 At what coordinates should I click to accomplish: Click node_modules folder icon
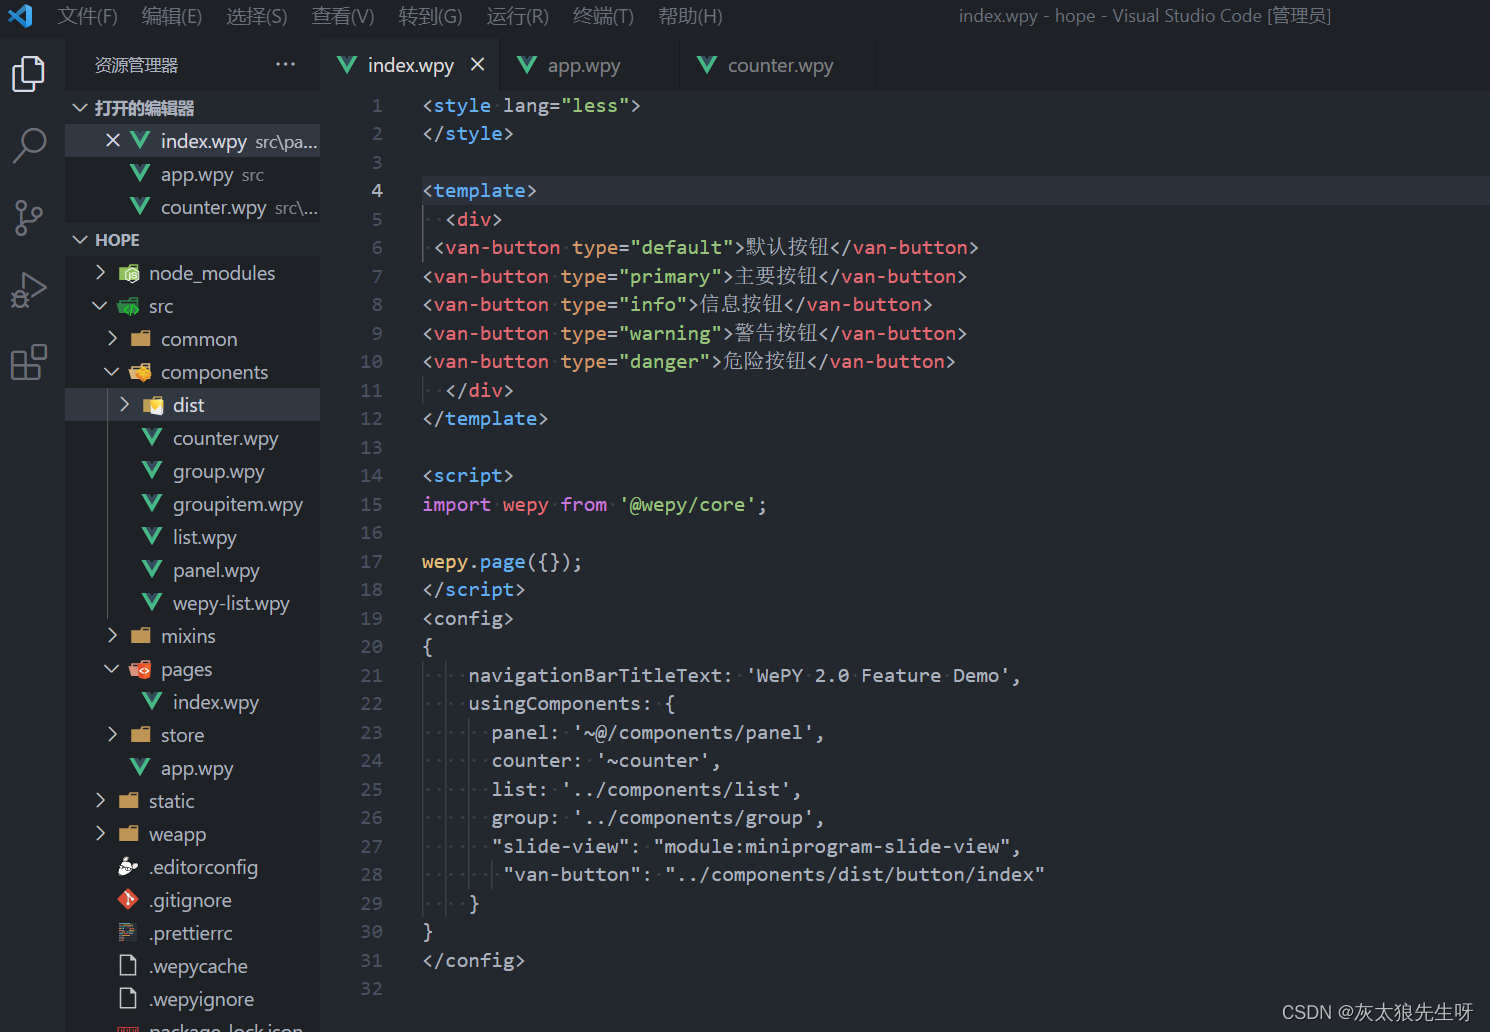point(129,273)
